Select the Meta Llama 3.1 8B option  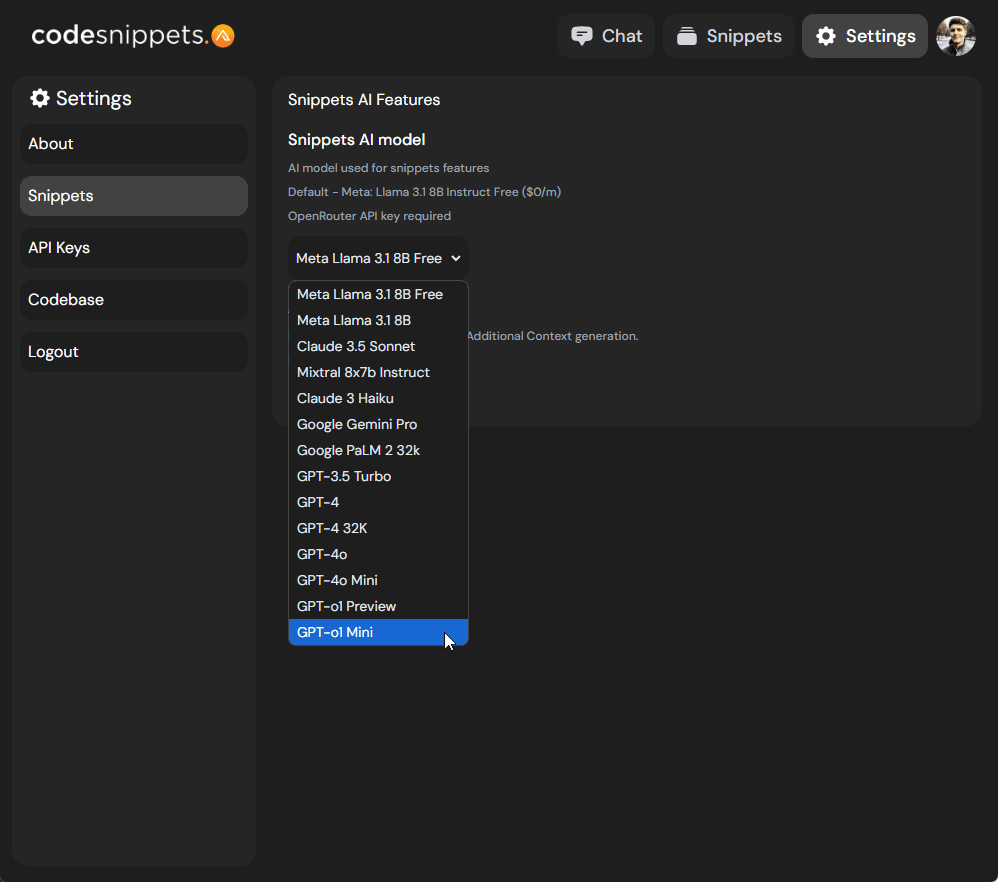[x=378, y=321]
